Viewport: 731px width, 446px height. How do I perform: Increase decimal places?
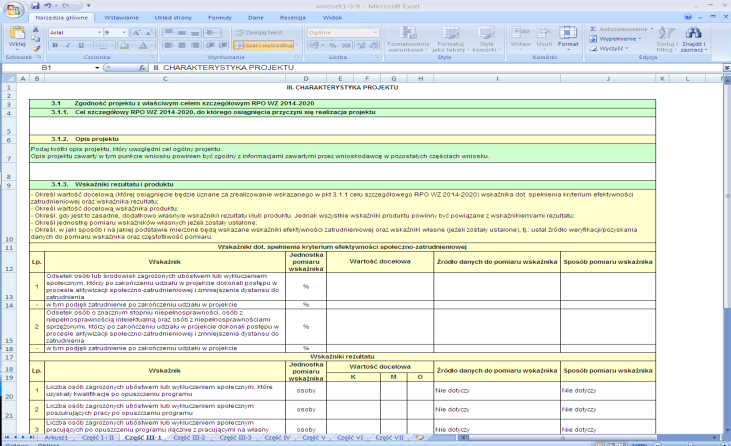tap(361, 45)
